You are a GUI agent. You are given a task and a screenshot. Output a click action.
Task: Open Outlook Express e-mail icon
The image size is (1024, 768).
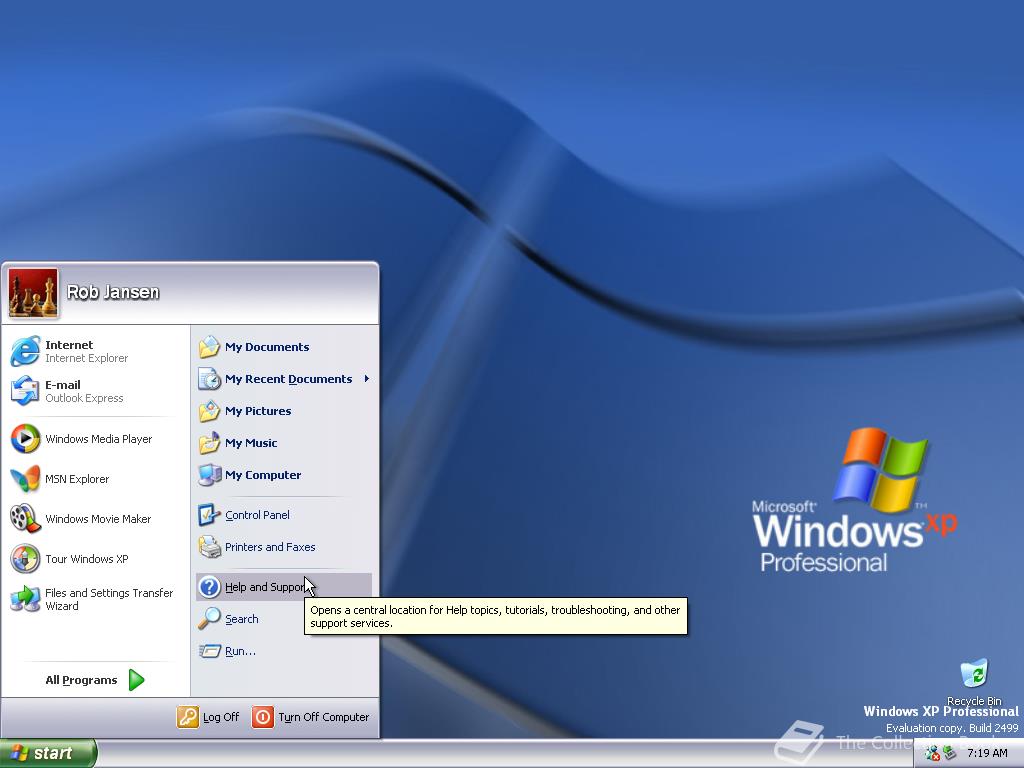pos(25,391)
